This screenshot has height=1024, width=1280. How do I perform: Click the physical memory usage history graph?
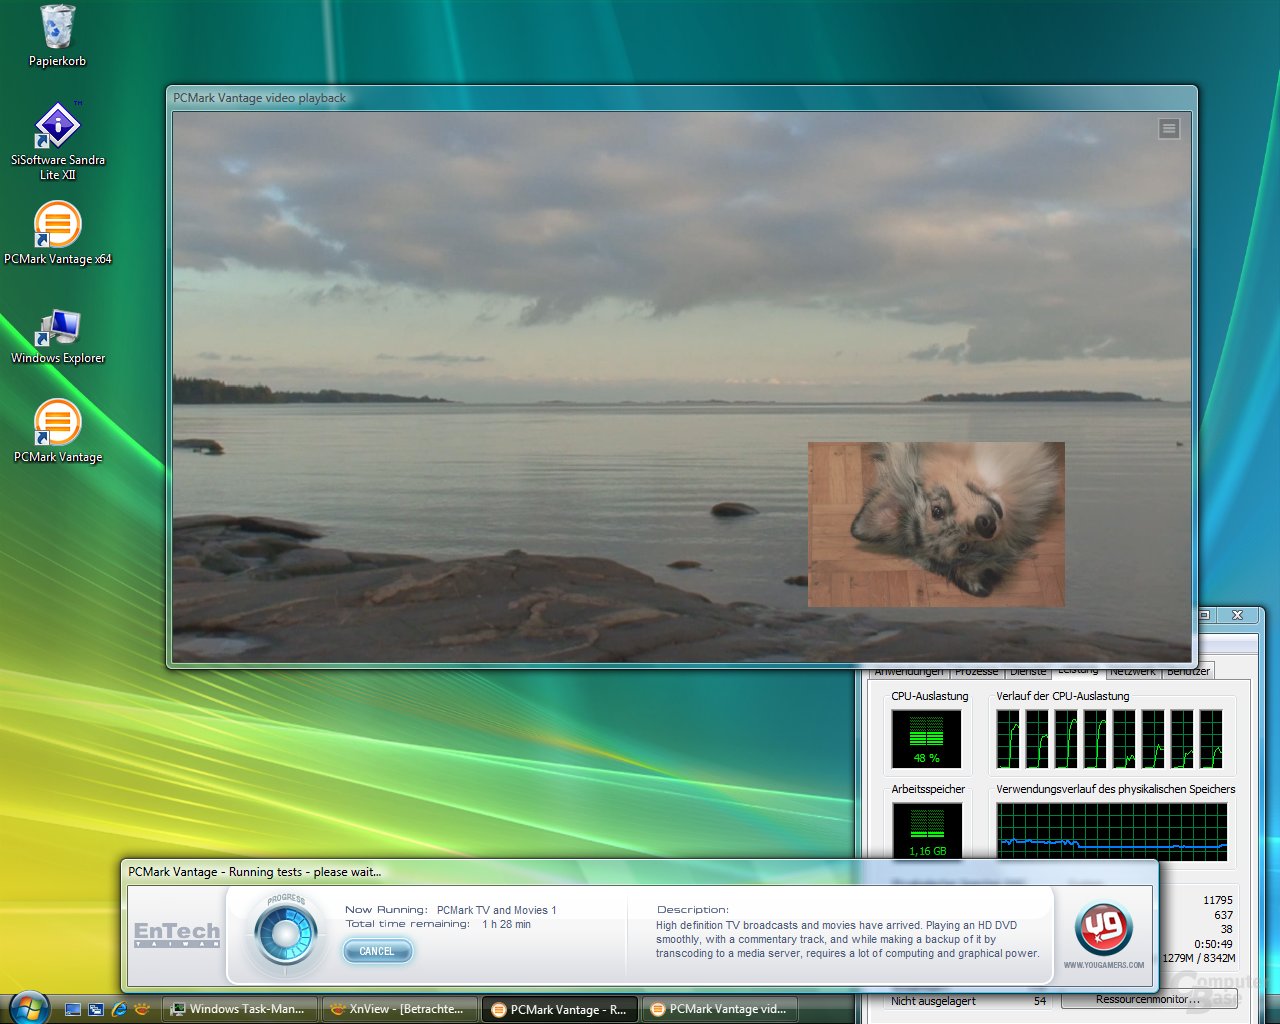(1111, 830)
